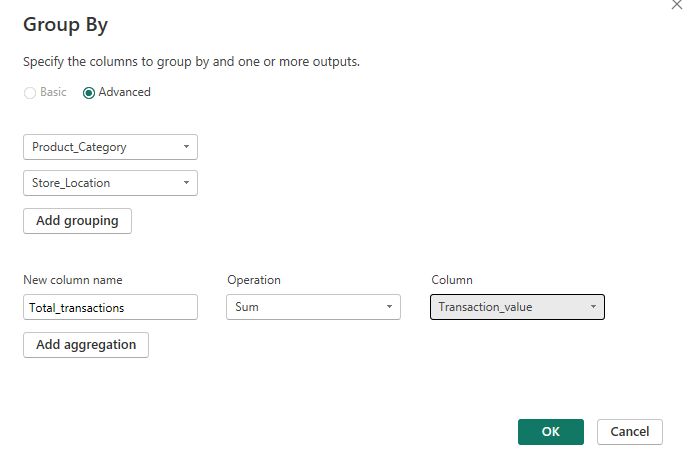Expand the Operation dropdown showing Sum

tap(313, 307)
